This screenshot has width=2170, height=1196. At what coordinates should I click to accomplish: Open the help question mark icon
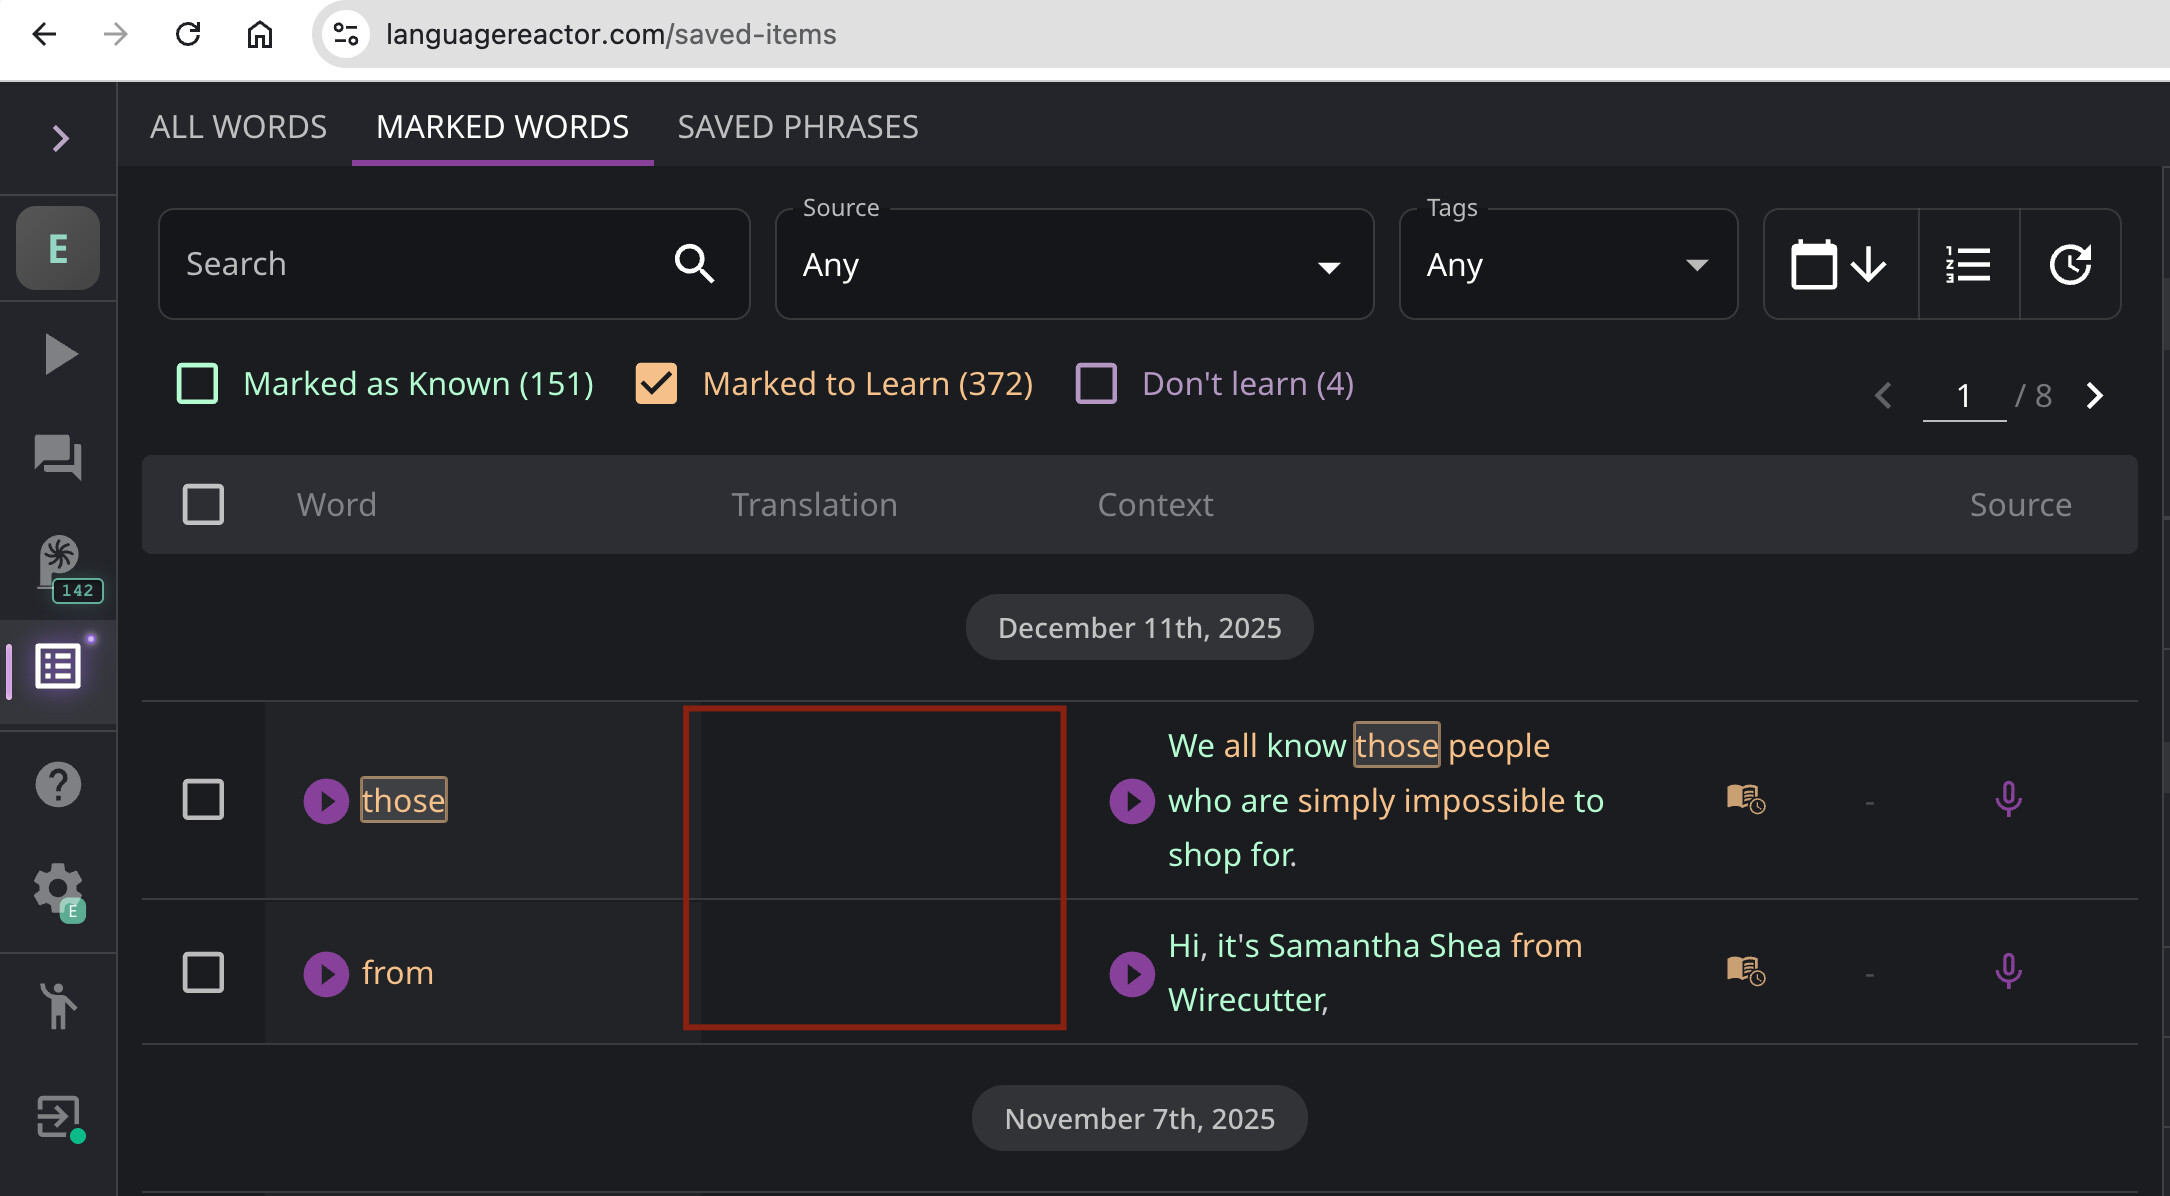tap(58, 785)
